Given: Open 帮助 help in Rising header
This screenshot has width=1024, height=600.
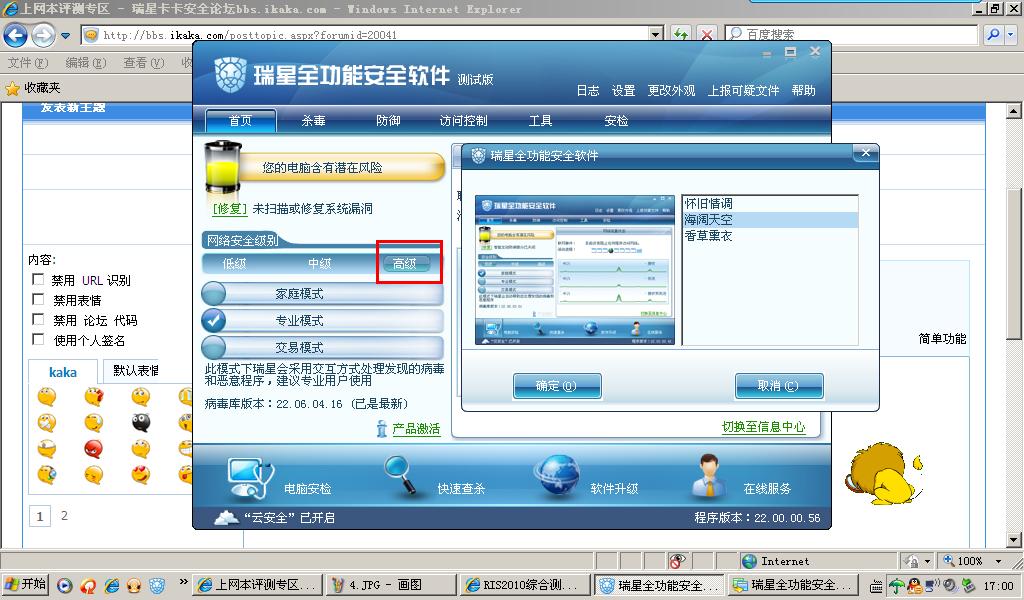Looking at the screenshot, I should [804, 91].
